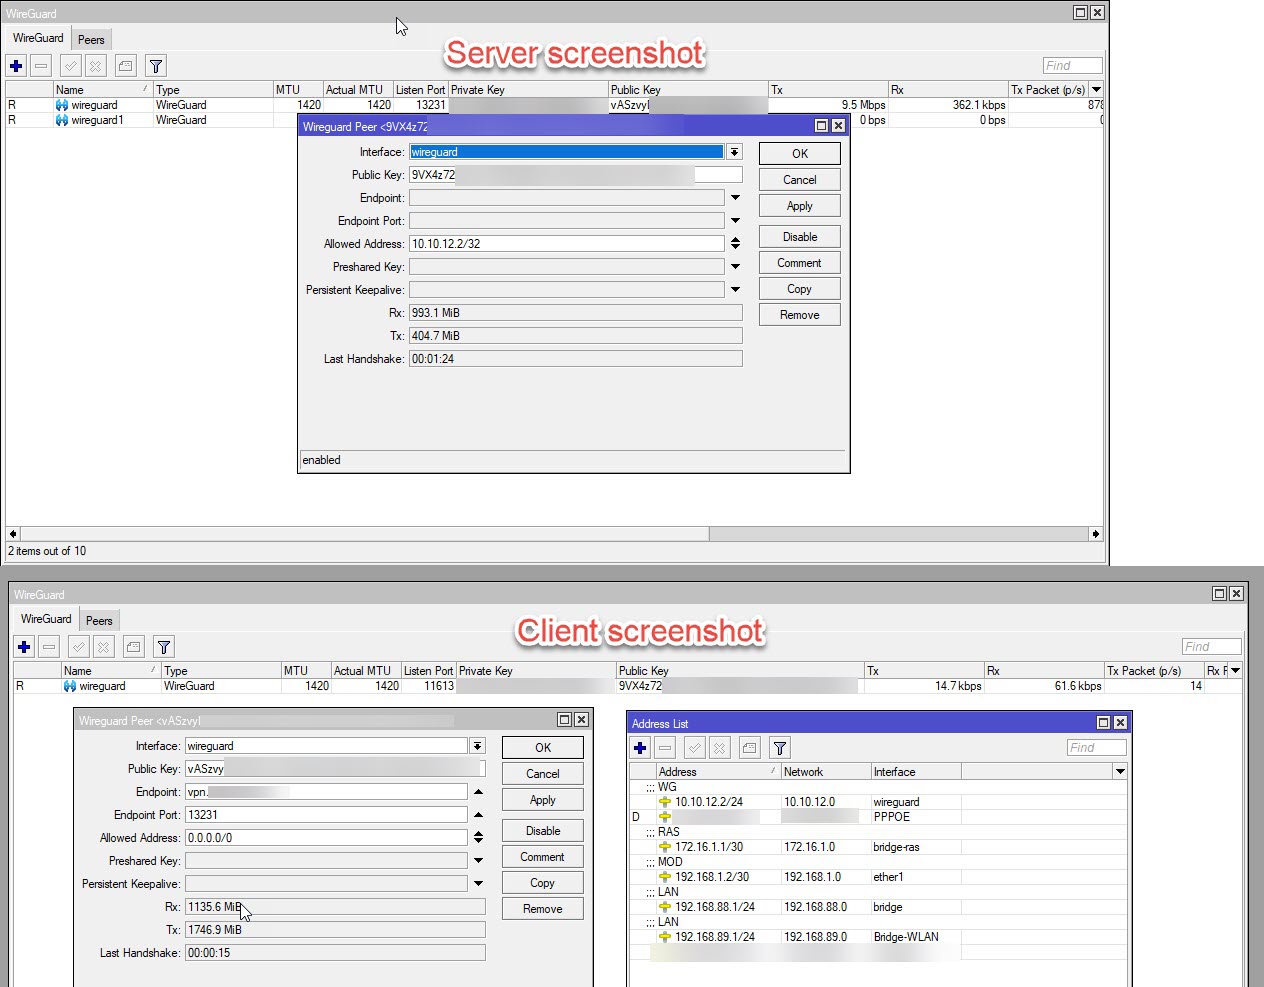The height and width of the screenshot is (987, 1264).
Task: Expand the Persistent Keepalive field in the server peer dialog
Action: (735, 290)
